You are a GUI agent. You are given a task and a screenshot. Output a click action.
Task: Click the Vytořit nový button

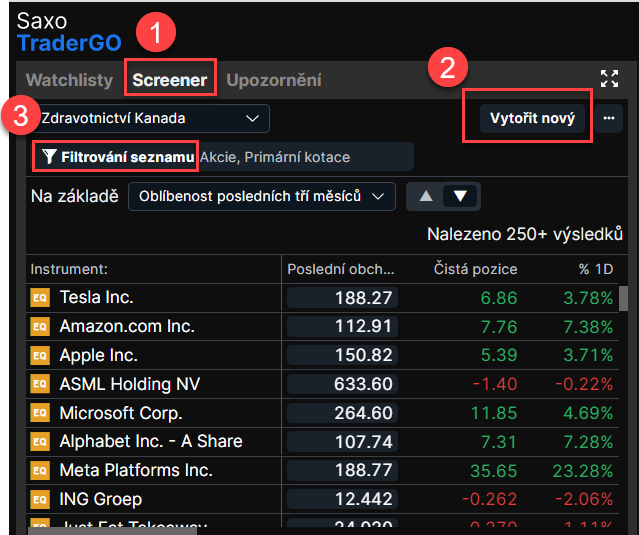coord(532,118)
